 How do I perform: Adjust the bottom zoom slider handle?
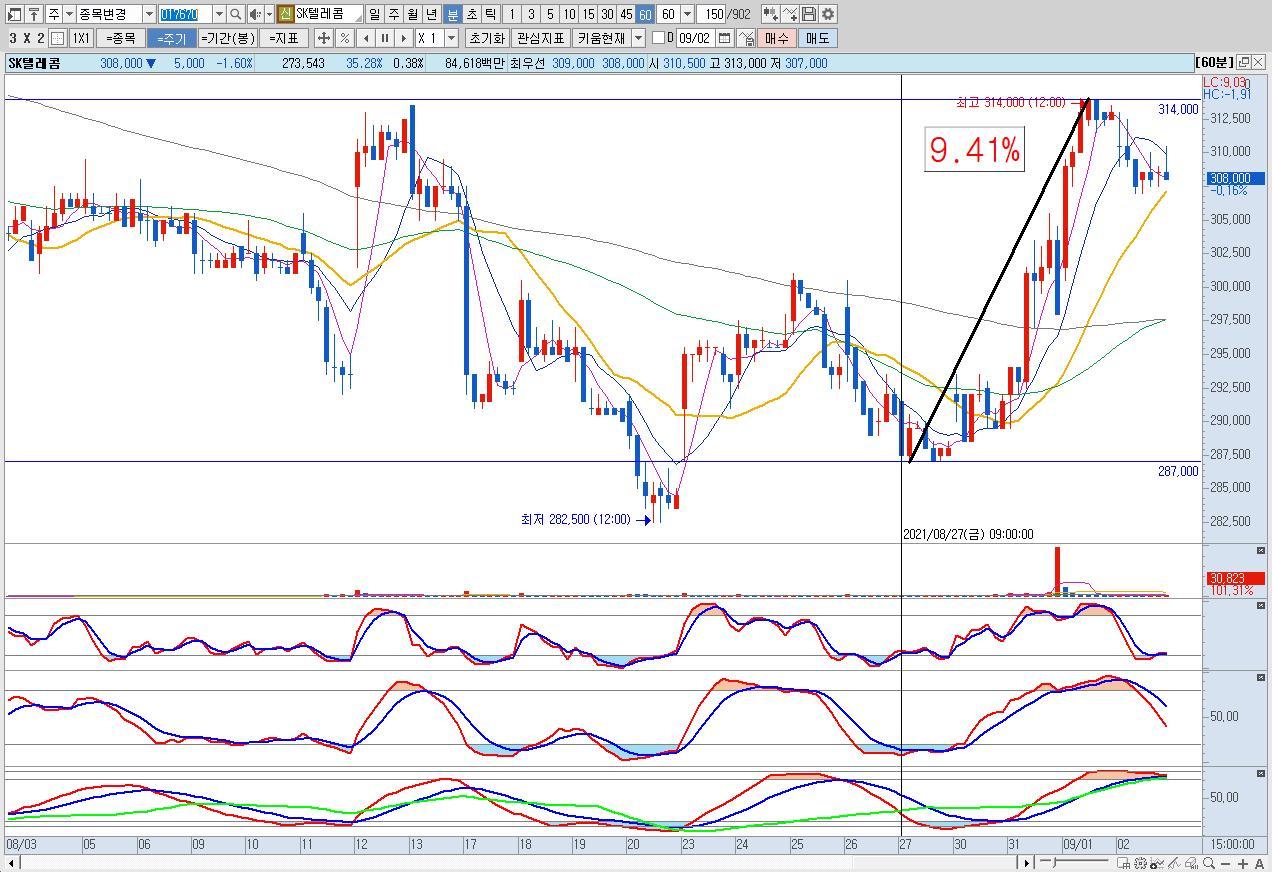(x=1053, y=863)
